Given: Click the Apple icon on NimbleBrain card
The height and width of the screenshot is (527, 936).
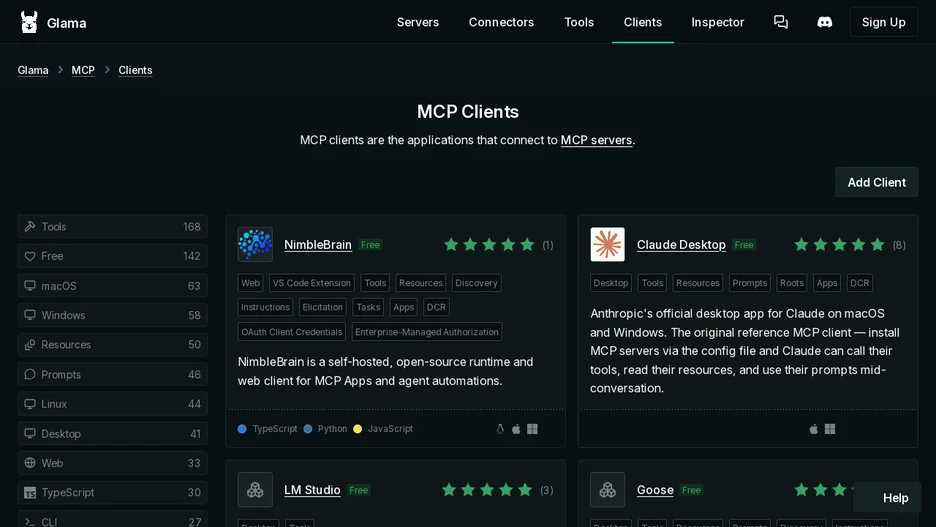Looking at the screenshot, I should [x=516, y=429].
